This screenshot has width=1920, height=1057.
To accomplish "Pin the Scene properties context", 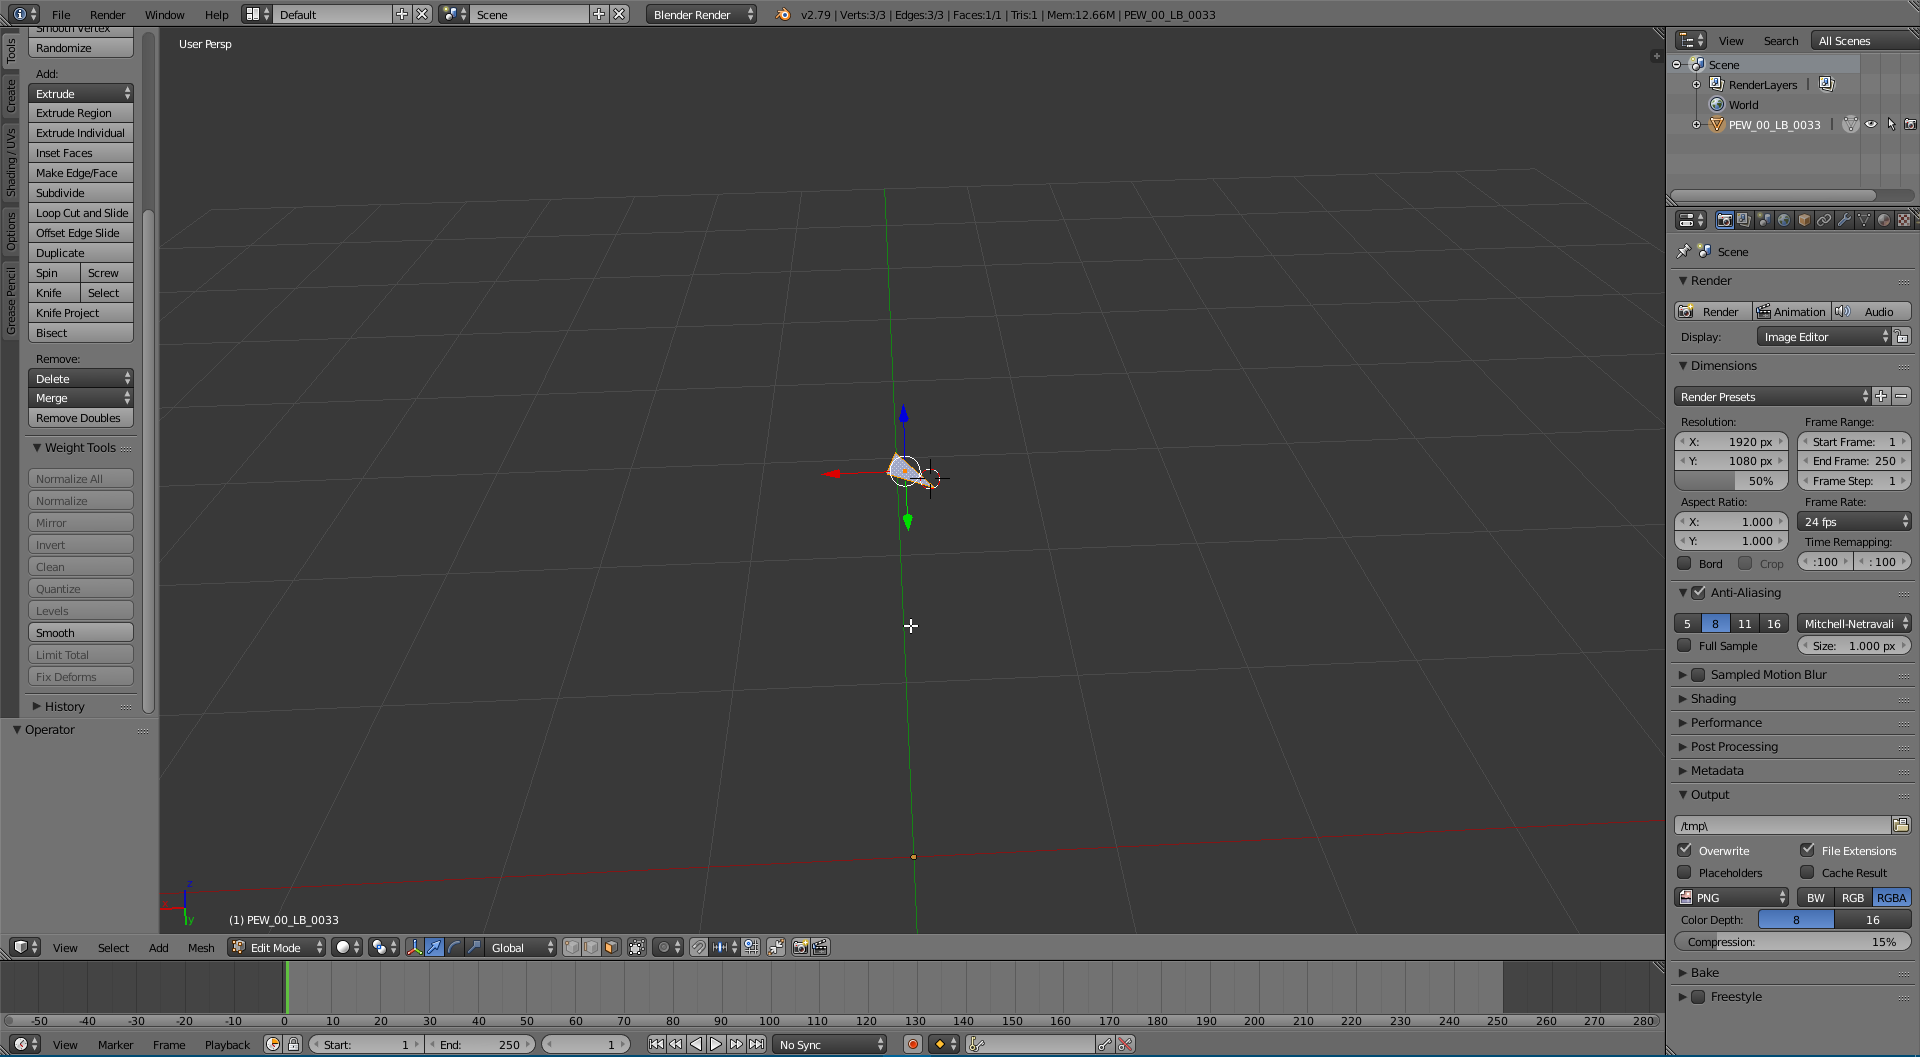I will click(x=1684, y=251).
